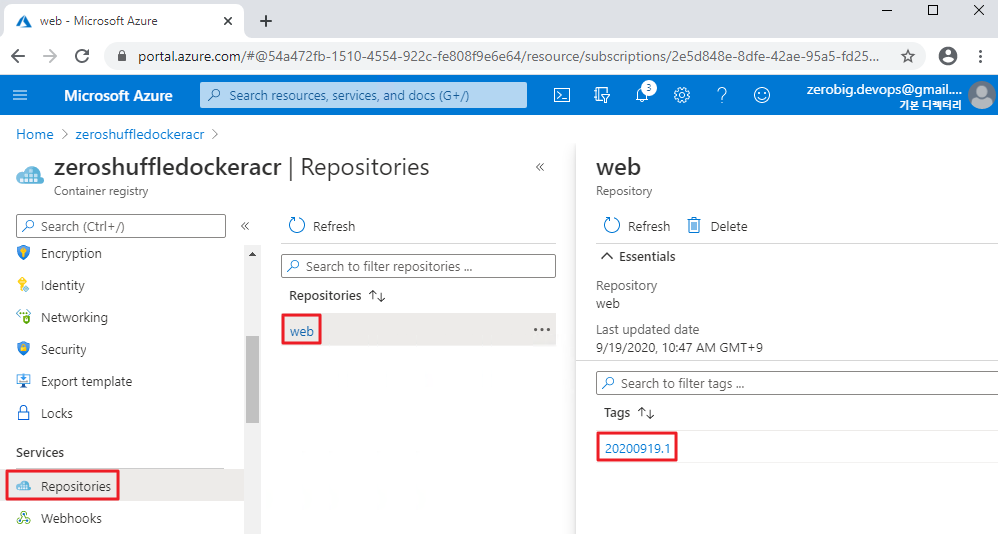Sort the Repositories column

coord(377,296)
